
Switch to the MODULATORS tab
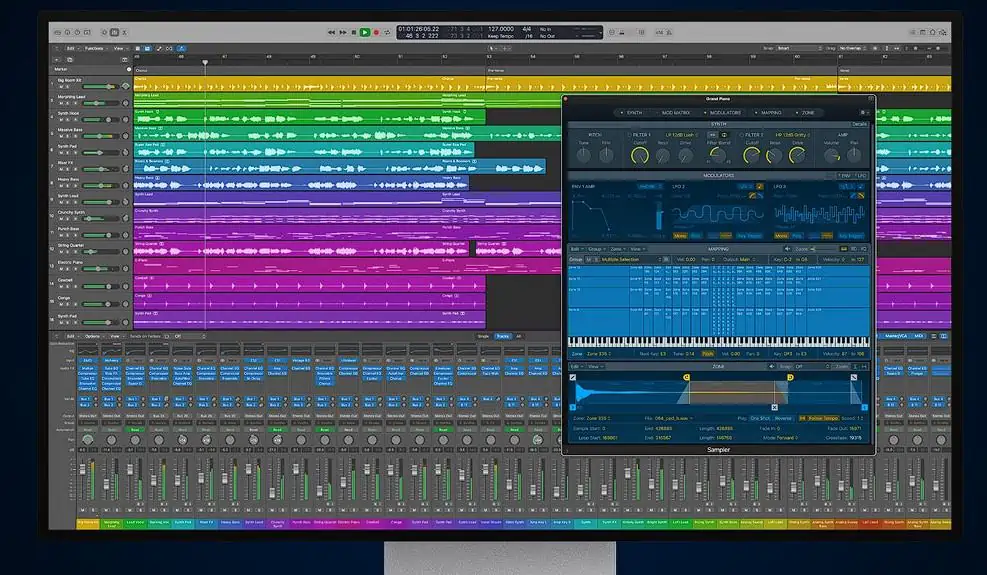tap(723, 113)
